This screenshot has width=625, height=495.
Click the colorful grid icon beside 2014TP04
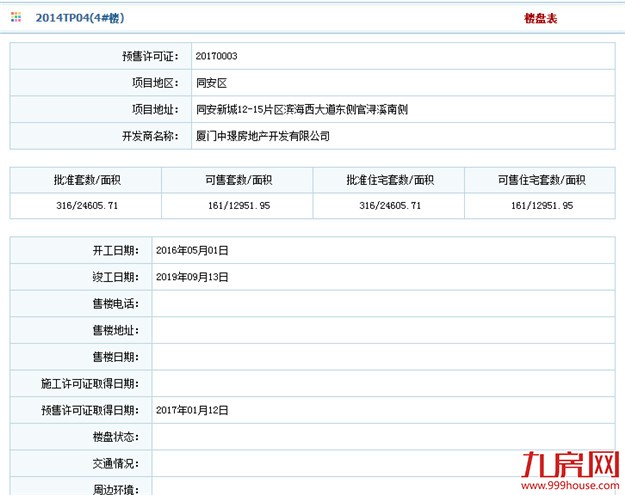(x=16, y=17)
